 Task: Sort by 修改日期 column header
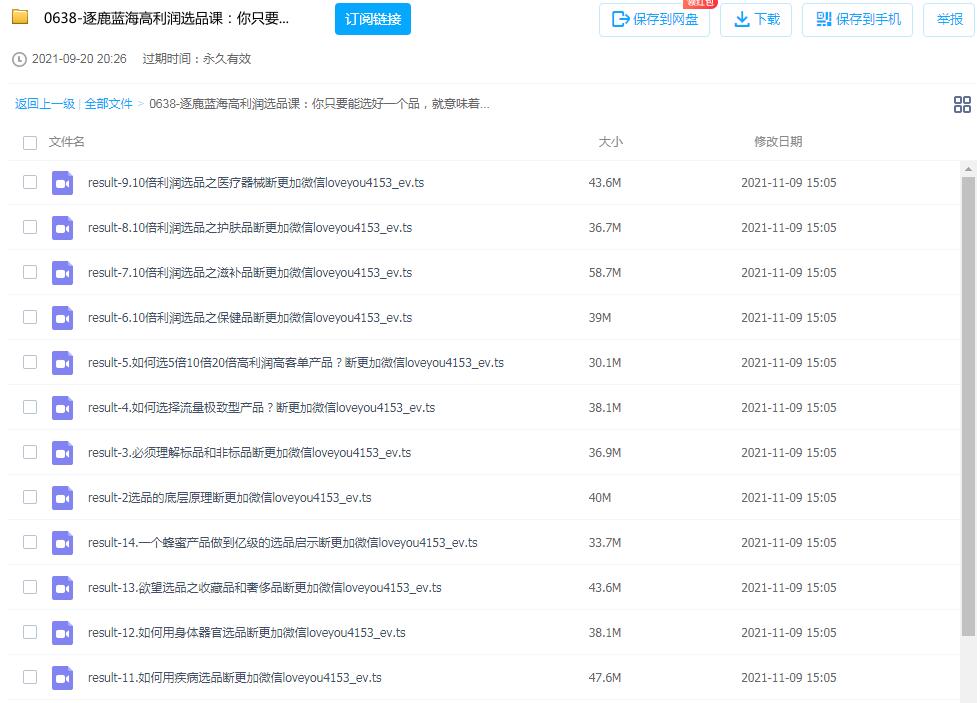tap(778, 142)
